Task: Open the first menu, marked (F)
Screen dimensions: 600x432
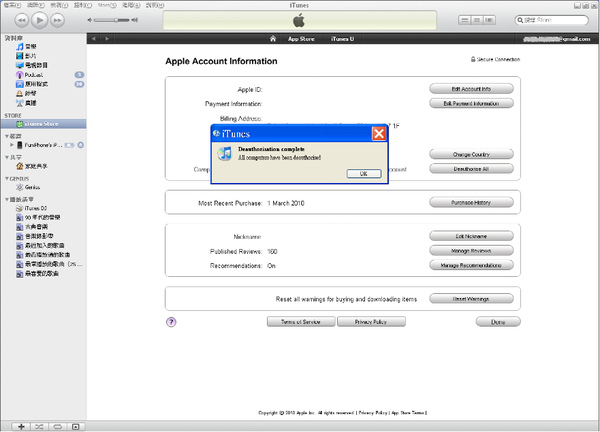Action: [x=13, y=5]
